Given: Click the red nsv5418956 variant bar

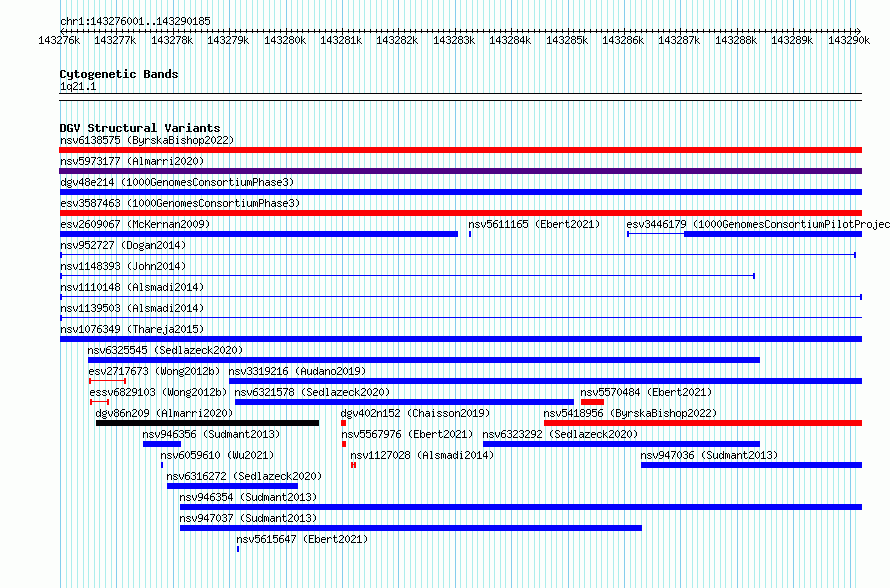Looking at the screenshot, I should pyautogui.click(x=703, y=423).
